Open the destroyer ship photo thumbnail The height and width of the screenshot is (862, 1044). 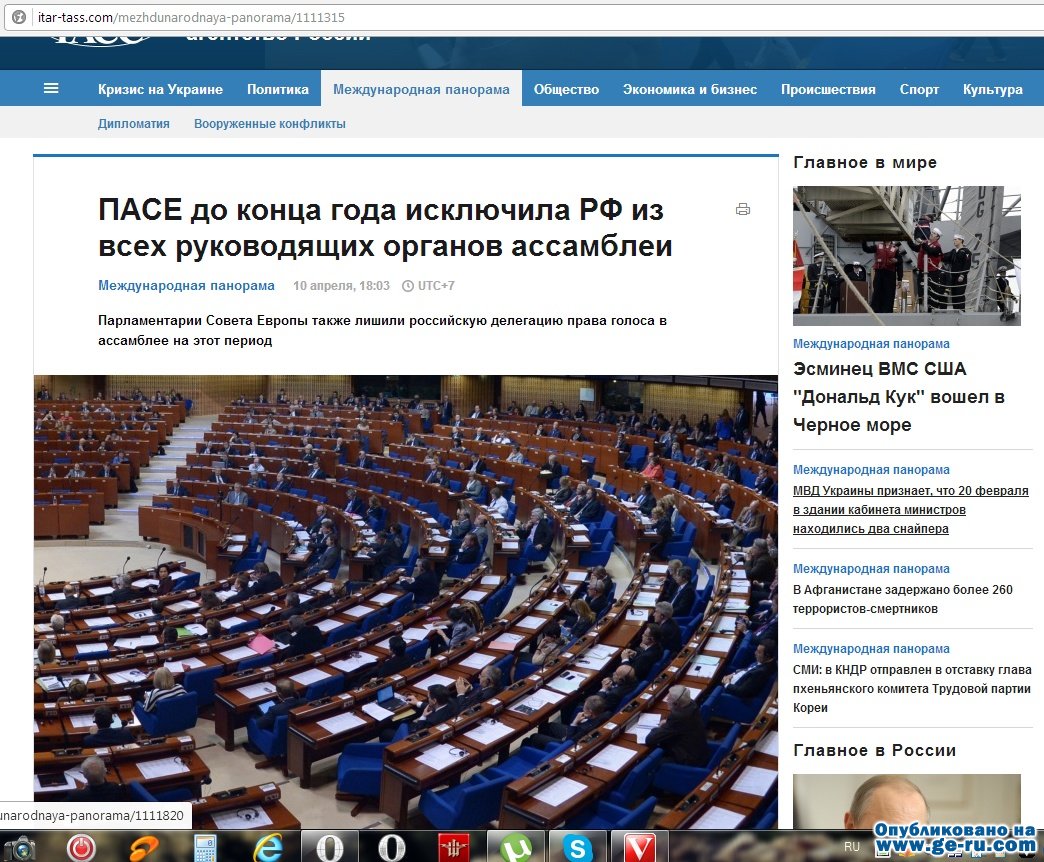[906, 255]
